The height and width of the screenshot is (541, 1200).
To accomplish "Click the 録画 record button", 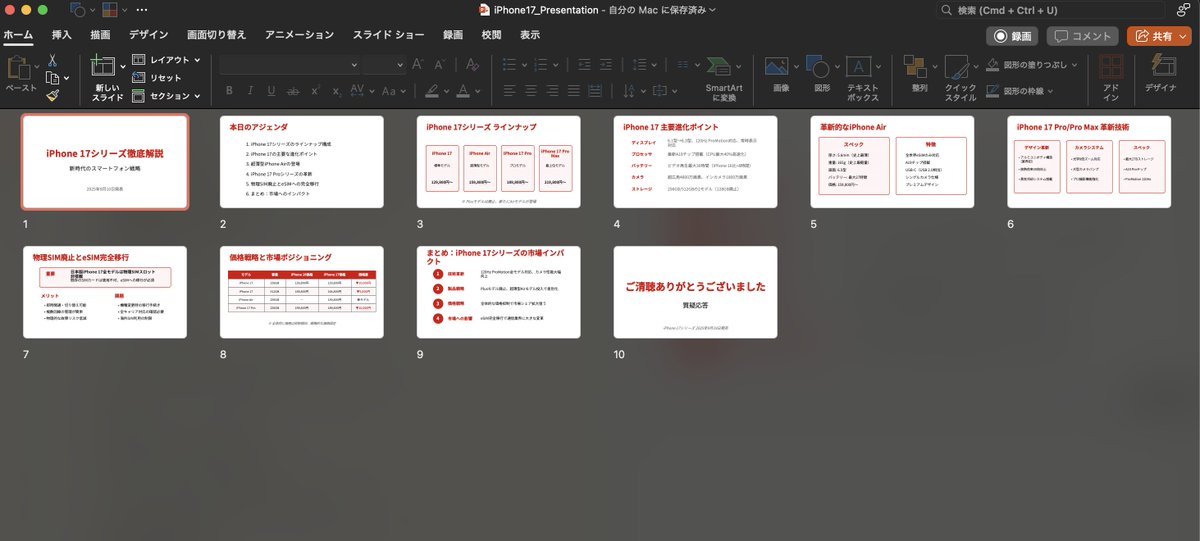I will [1012, 36].
